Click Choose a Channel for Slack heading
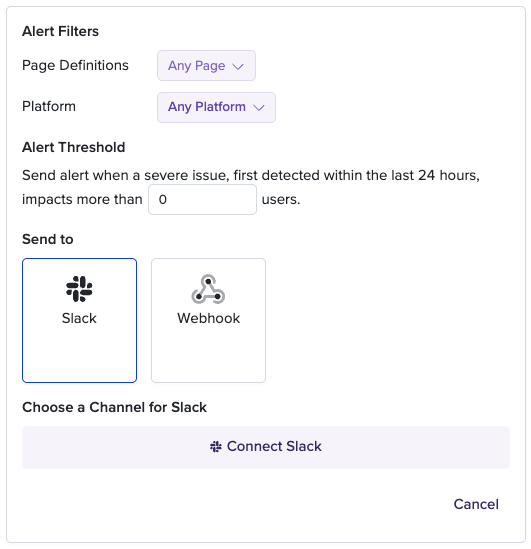Screen dimensions: 531x549 click(x=114, y=407)
